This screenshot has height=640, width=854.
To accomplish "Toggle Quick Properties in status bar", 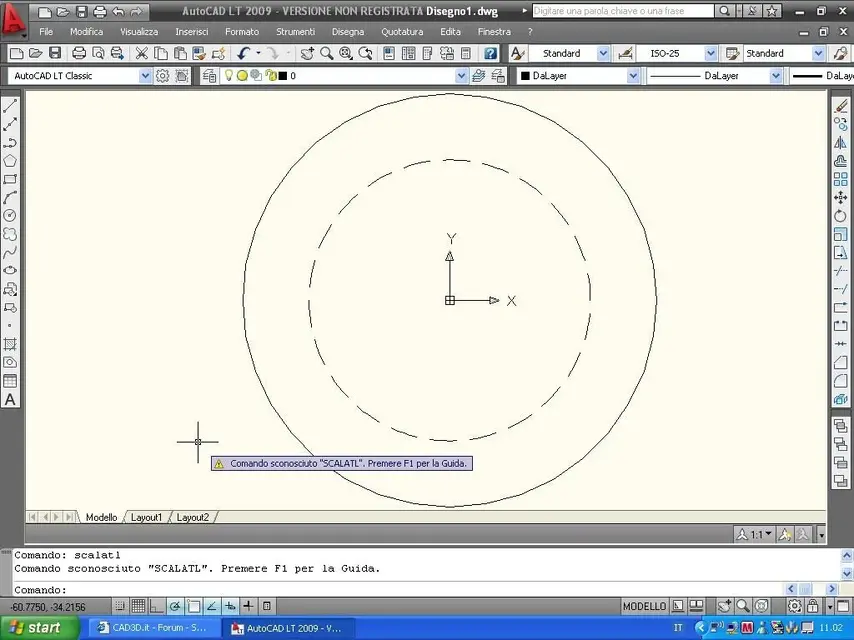I will point(266,606).
